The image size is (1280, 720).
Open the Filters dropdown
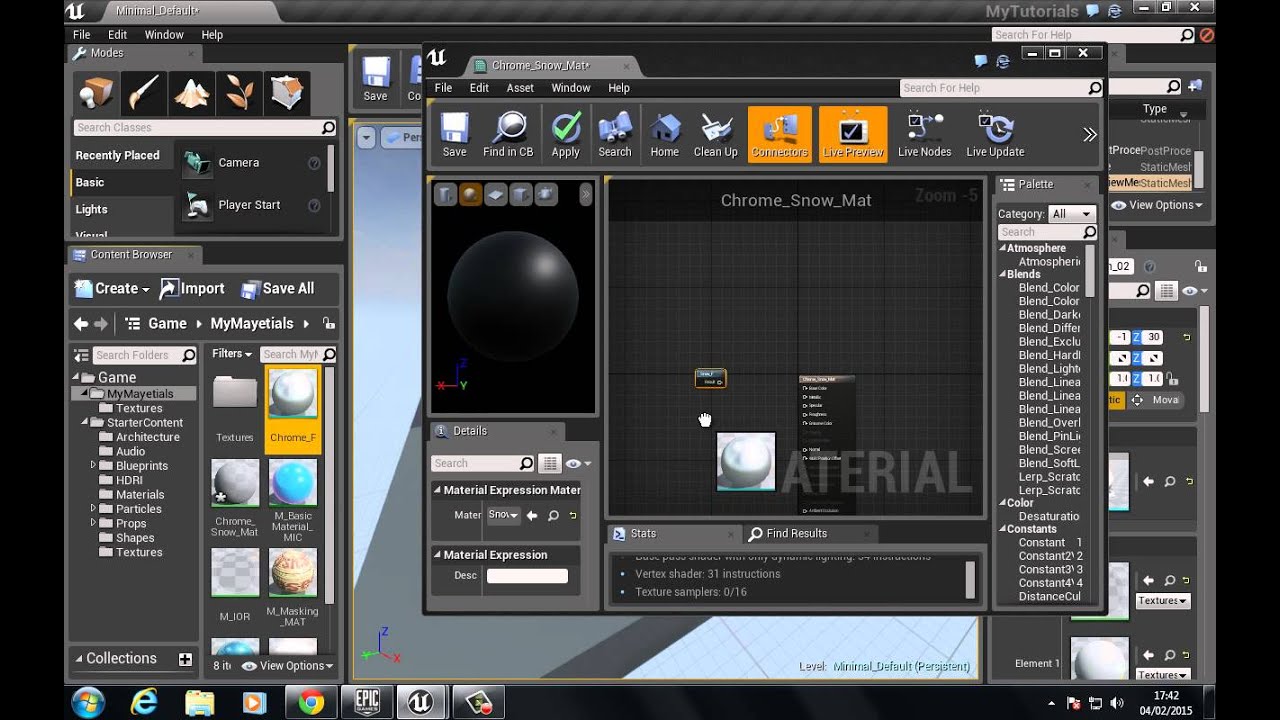[232, 354]
